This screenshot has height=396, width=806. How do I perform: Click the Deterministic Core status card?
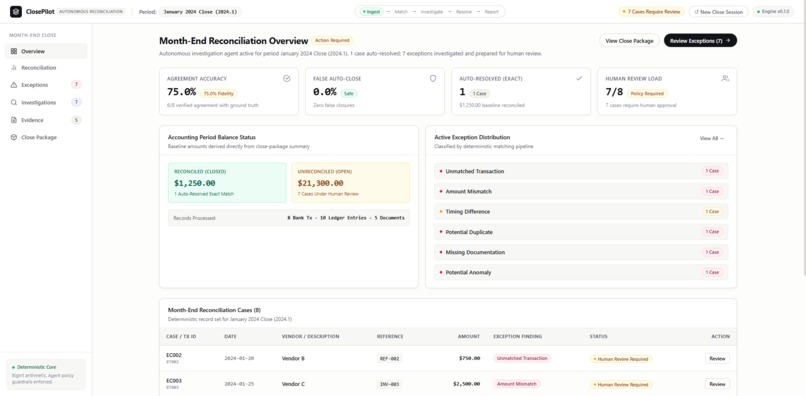[46, 374]
